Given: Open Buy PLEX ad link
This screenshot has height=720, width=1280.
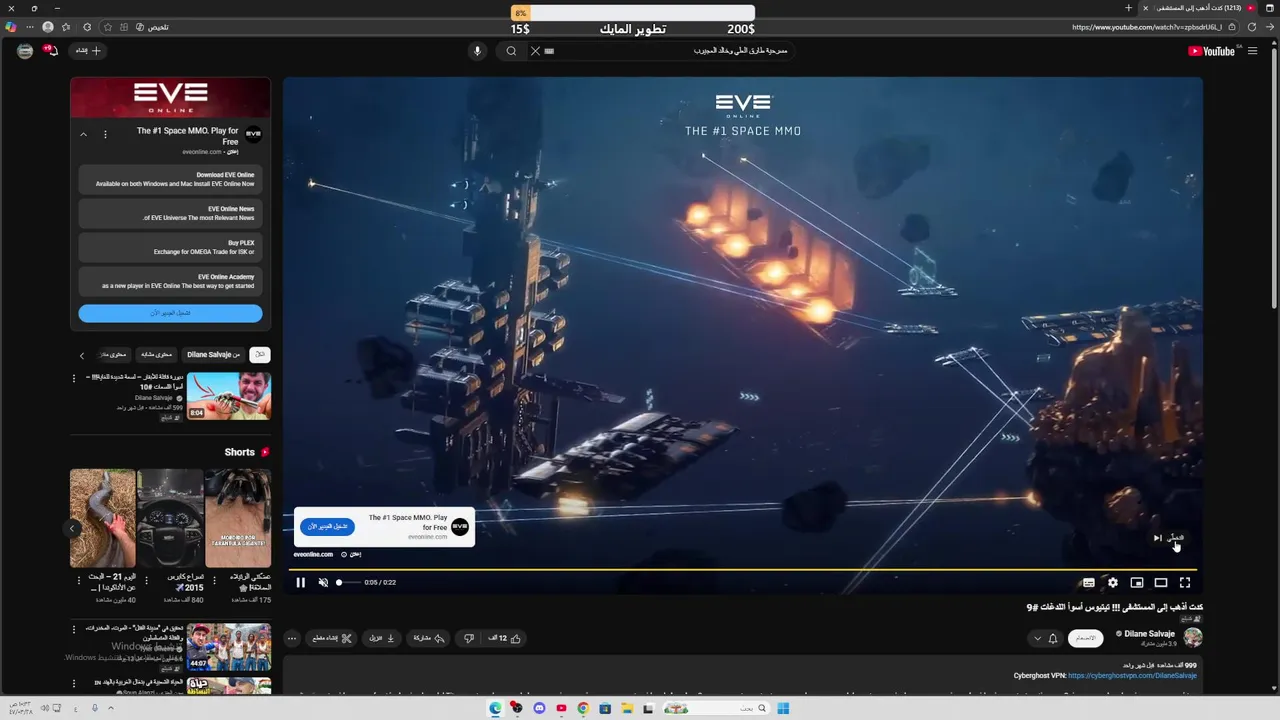Looking at the screenshot, I should 170,248.
